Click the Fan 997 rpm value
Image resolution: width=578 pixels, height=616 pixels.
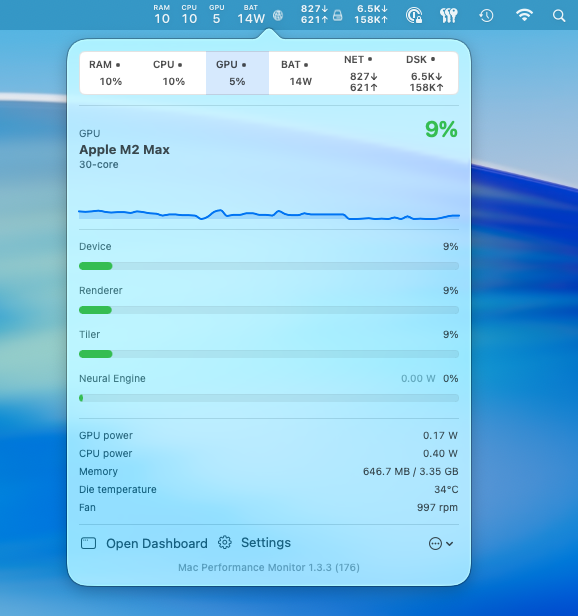coord(437,508)
